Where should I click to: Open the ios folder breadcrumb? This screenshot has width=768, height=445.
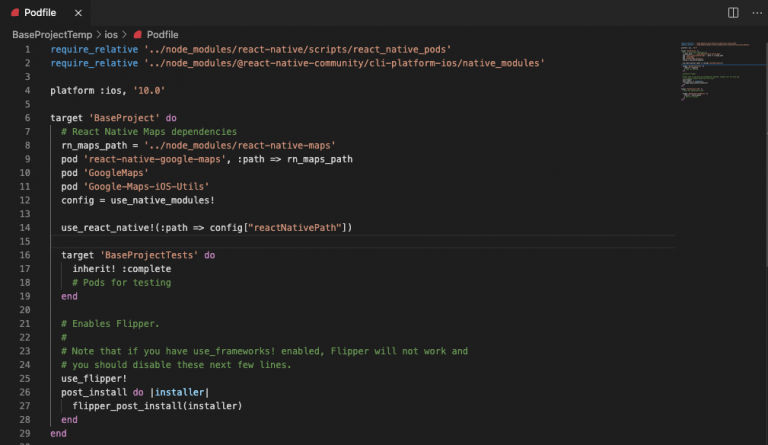coord(111,35)
